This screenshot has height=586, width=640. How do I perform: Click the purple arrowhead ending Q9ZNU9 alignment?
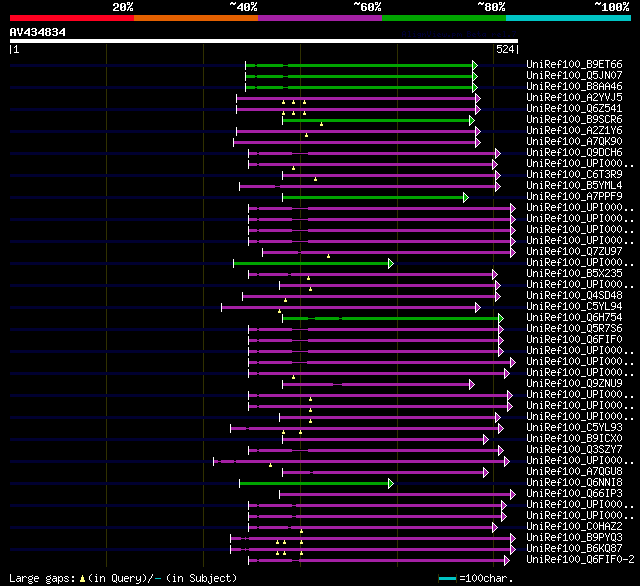coord(472,384)
